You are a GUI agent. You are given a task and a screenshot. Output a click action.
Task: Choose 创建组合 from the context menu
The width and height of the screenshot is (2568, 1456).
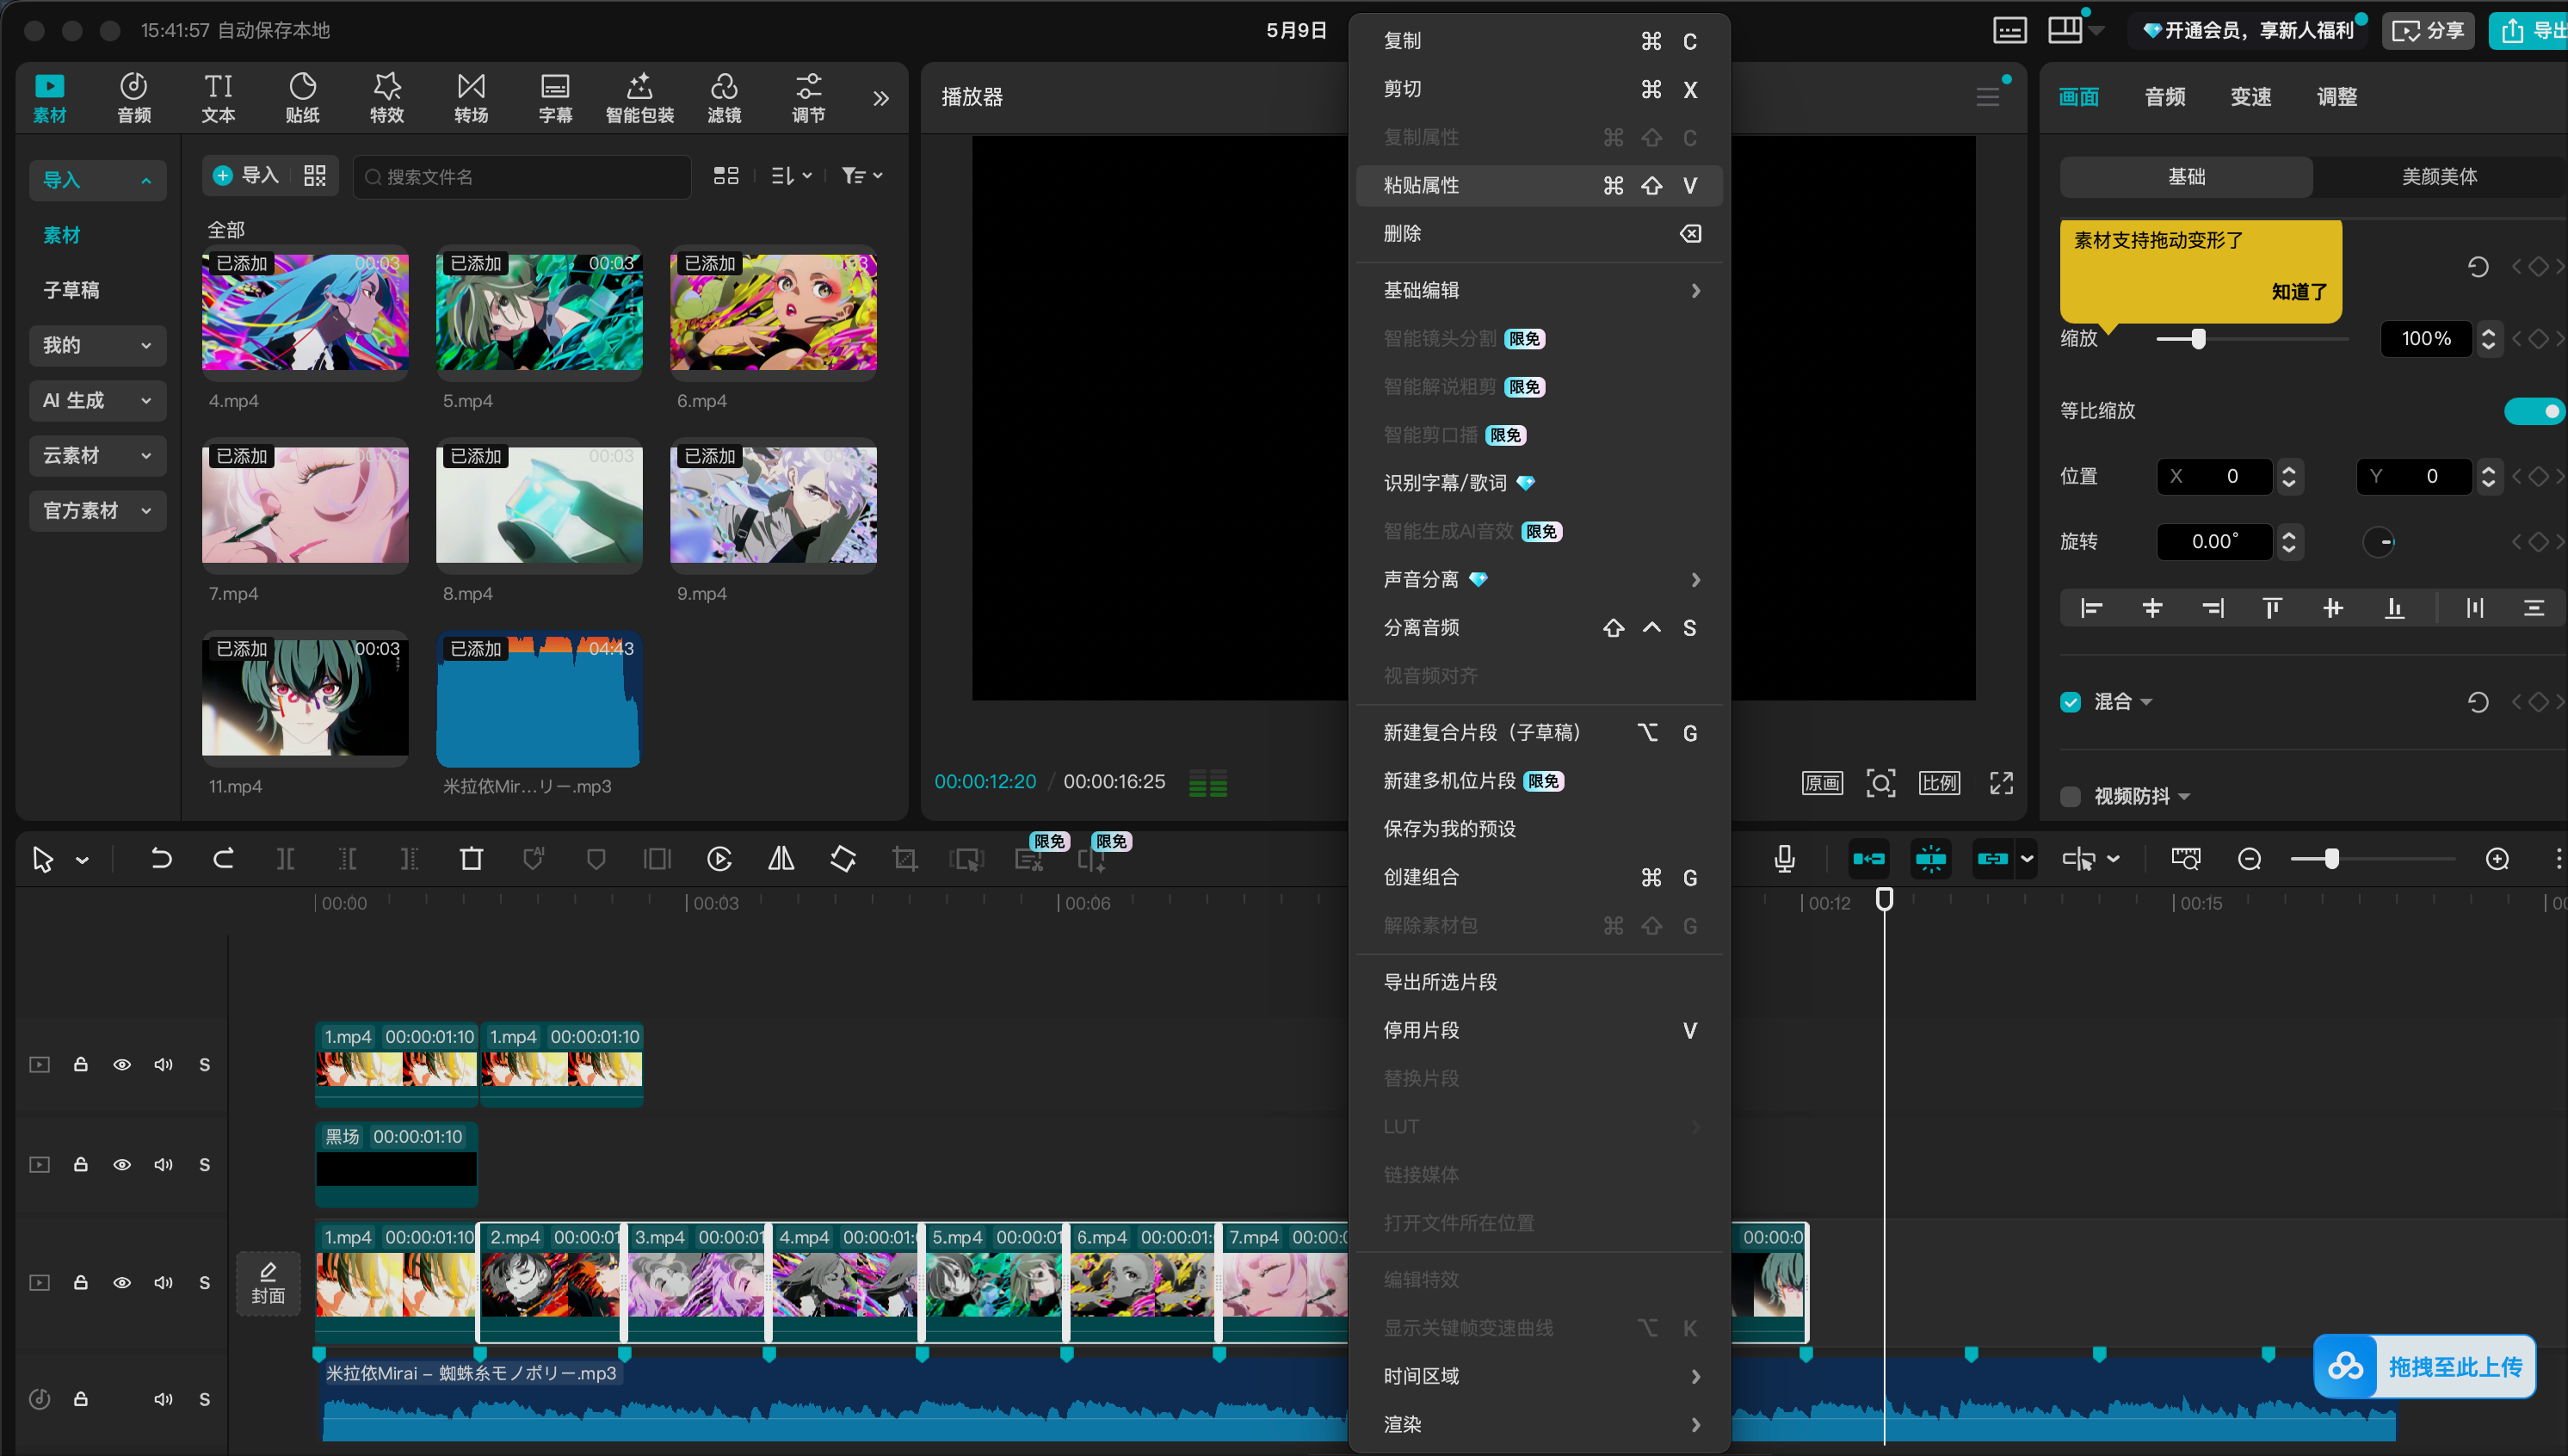(x=1539, y=877)
